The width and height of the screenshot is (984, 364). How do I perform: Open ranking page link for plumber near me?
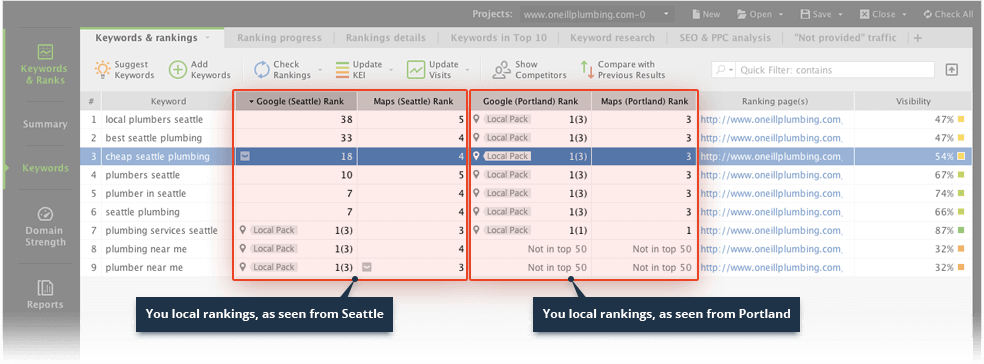(771, 267)
